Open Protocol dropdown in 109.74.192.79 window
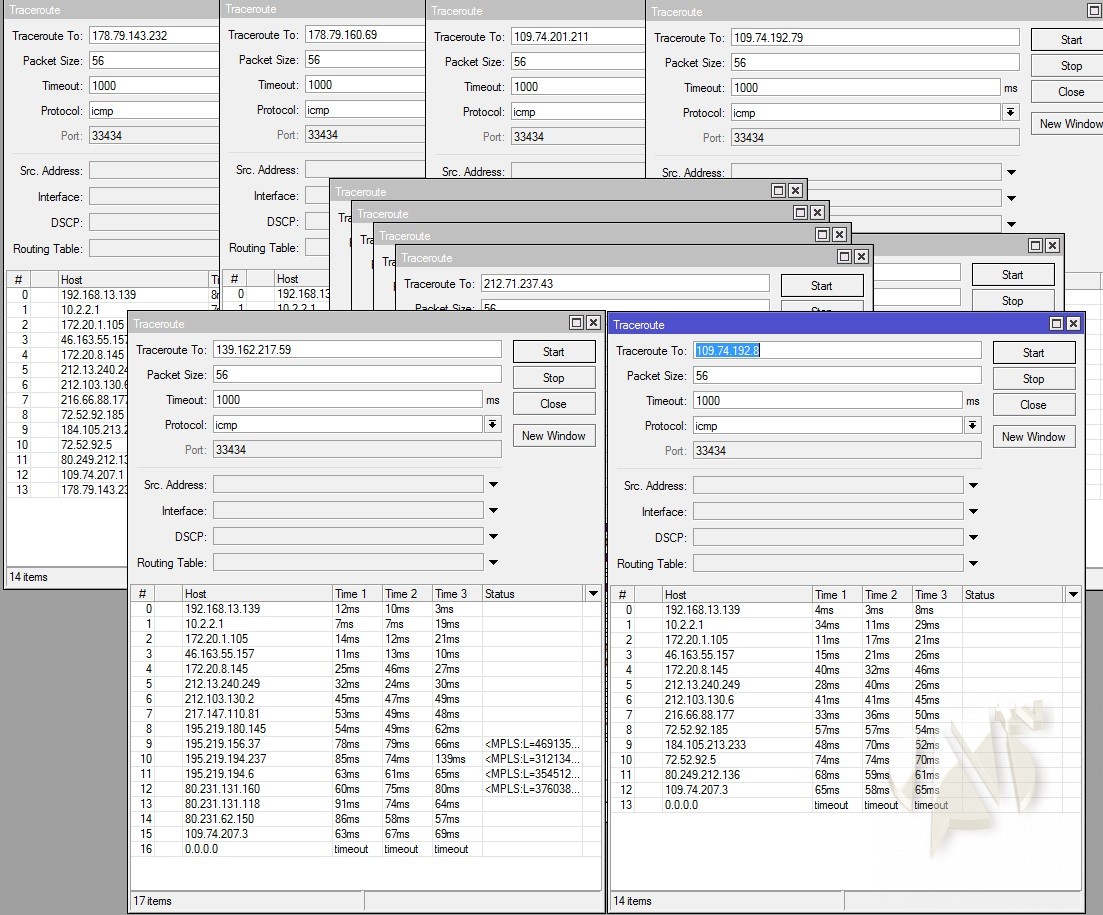 coord(1011,113)
